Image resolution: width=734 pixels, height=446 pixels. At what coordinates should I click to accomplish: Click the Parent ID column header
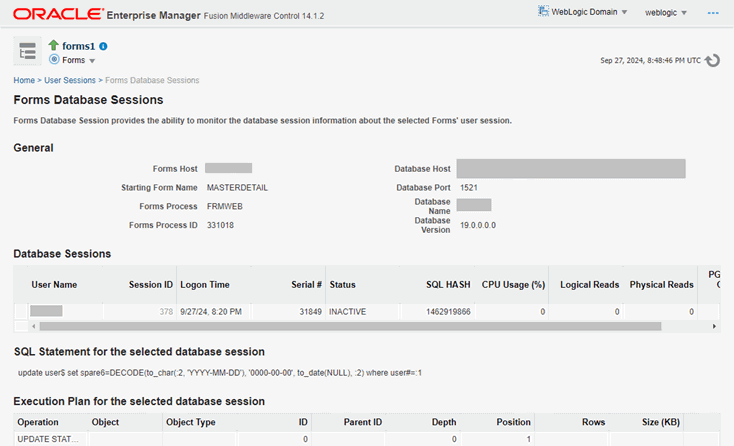(x=363, y=422)
